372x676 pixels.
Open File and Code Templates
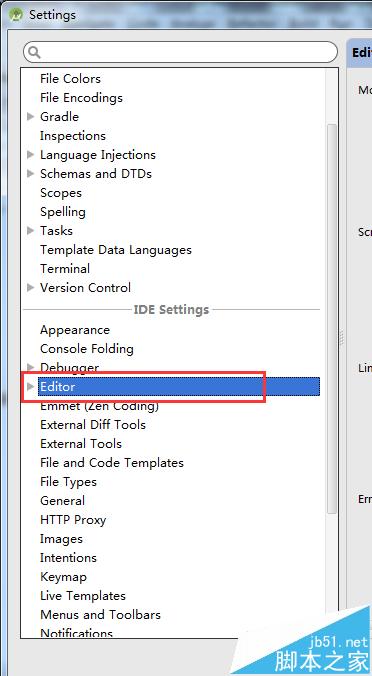point(112,463)
